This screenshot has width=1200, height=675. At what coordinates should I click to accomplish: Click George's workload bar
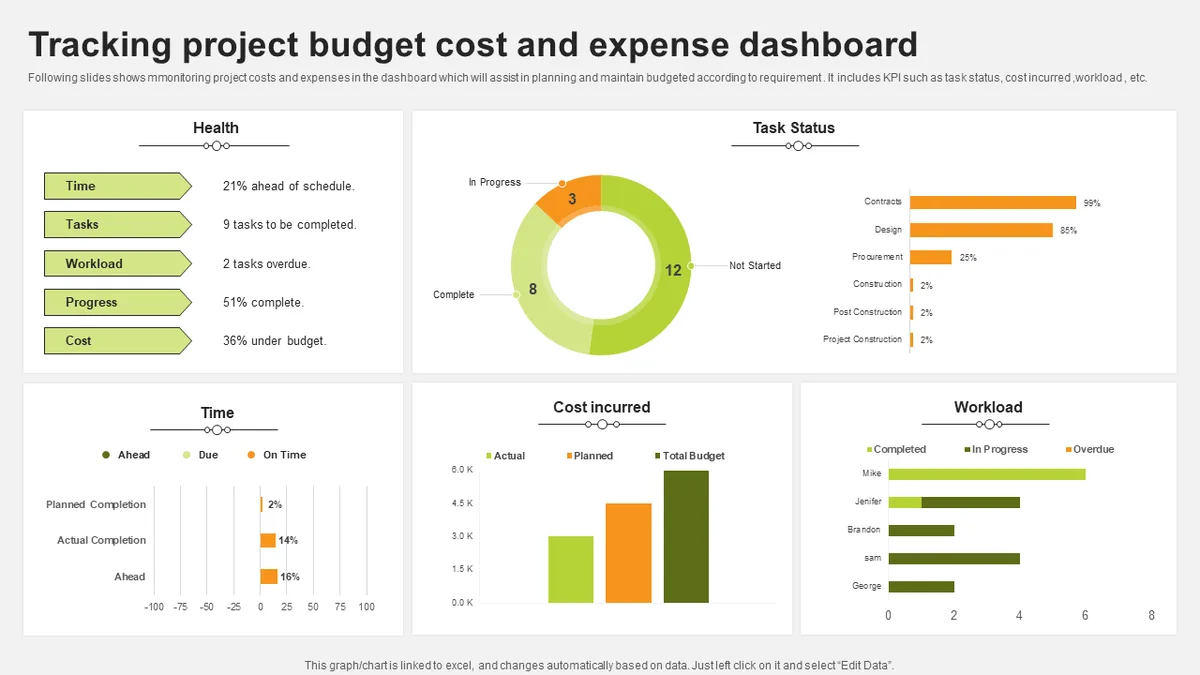921,586
